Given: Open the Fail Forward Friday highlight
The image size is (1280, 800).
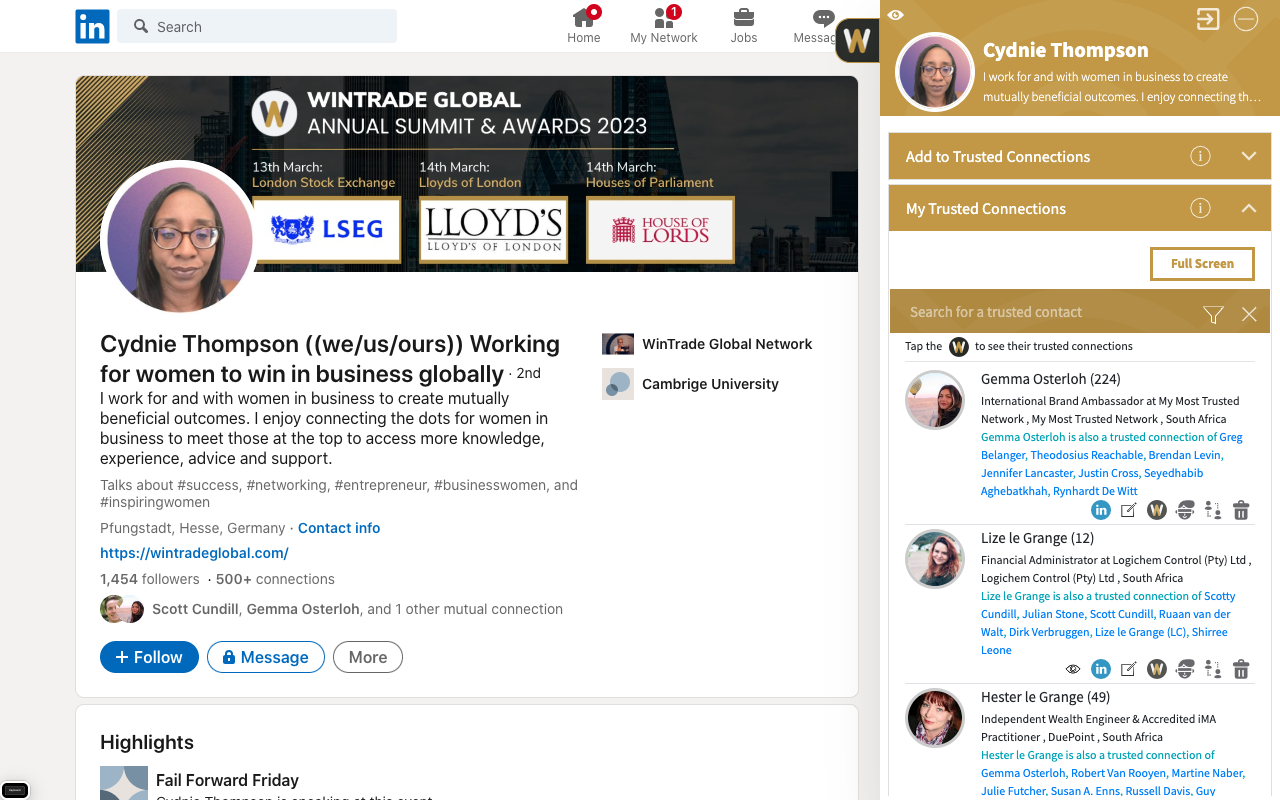Looking at the screenshot, I should pyautogui.click(x=227, y=780).
